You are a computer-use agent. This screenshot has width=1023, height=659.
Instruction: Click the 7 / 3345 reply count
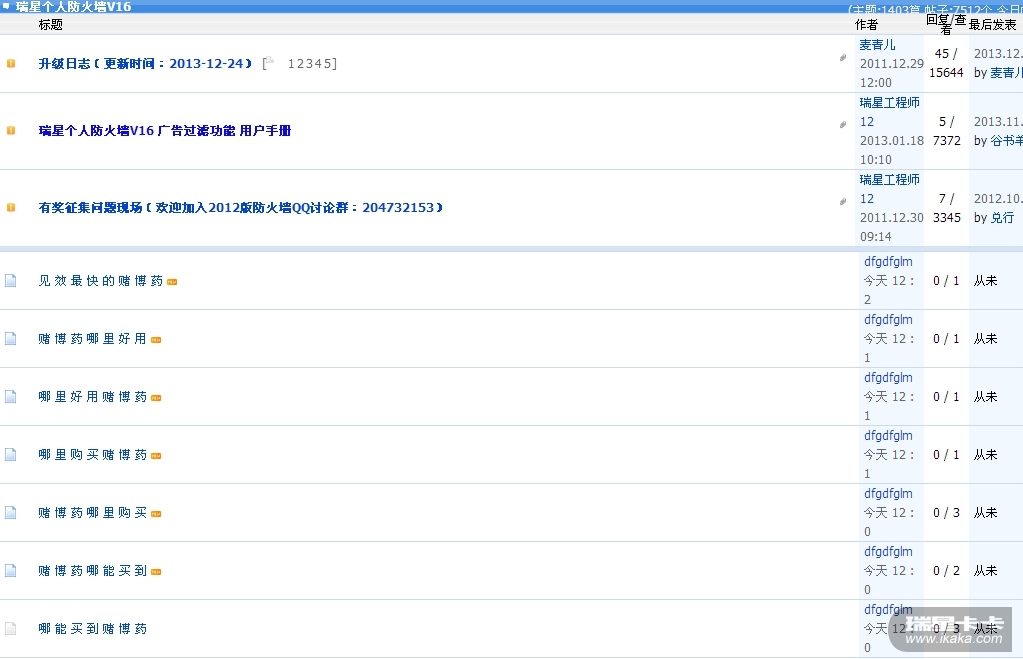click(947, 208)
